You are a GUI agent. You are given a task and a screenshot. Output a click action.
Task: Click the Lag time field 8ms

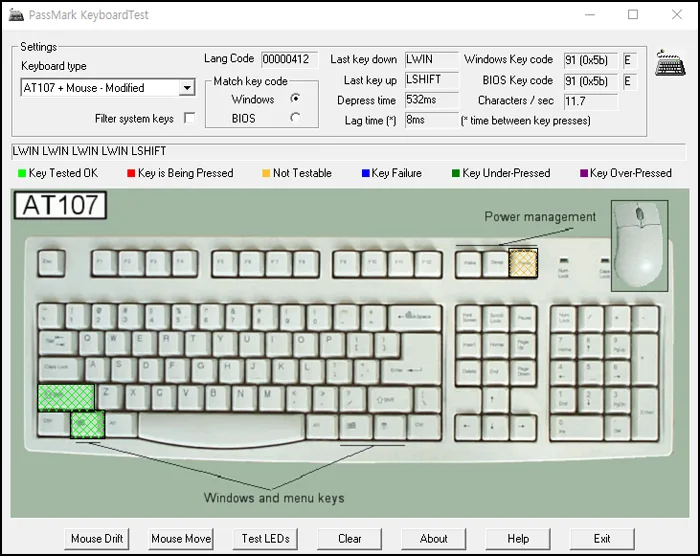432,120
